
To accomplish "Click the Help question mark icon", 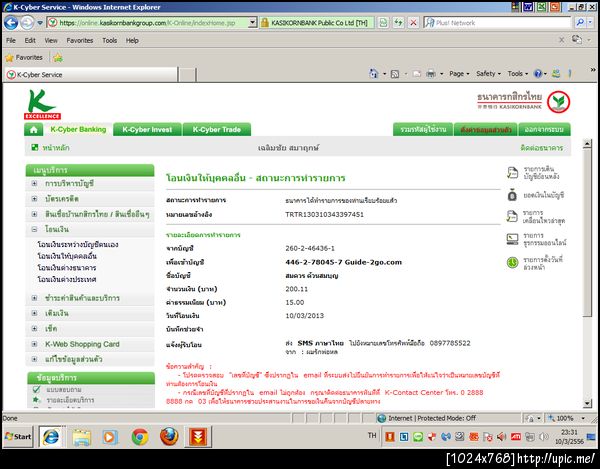I will point(538,73).
